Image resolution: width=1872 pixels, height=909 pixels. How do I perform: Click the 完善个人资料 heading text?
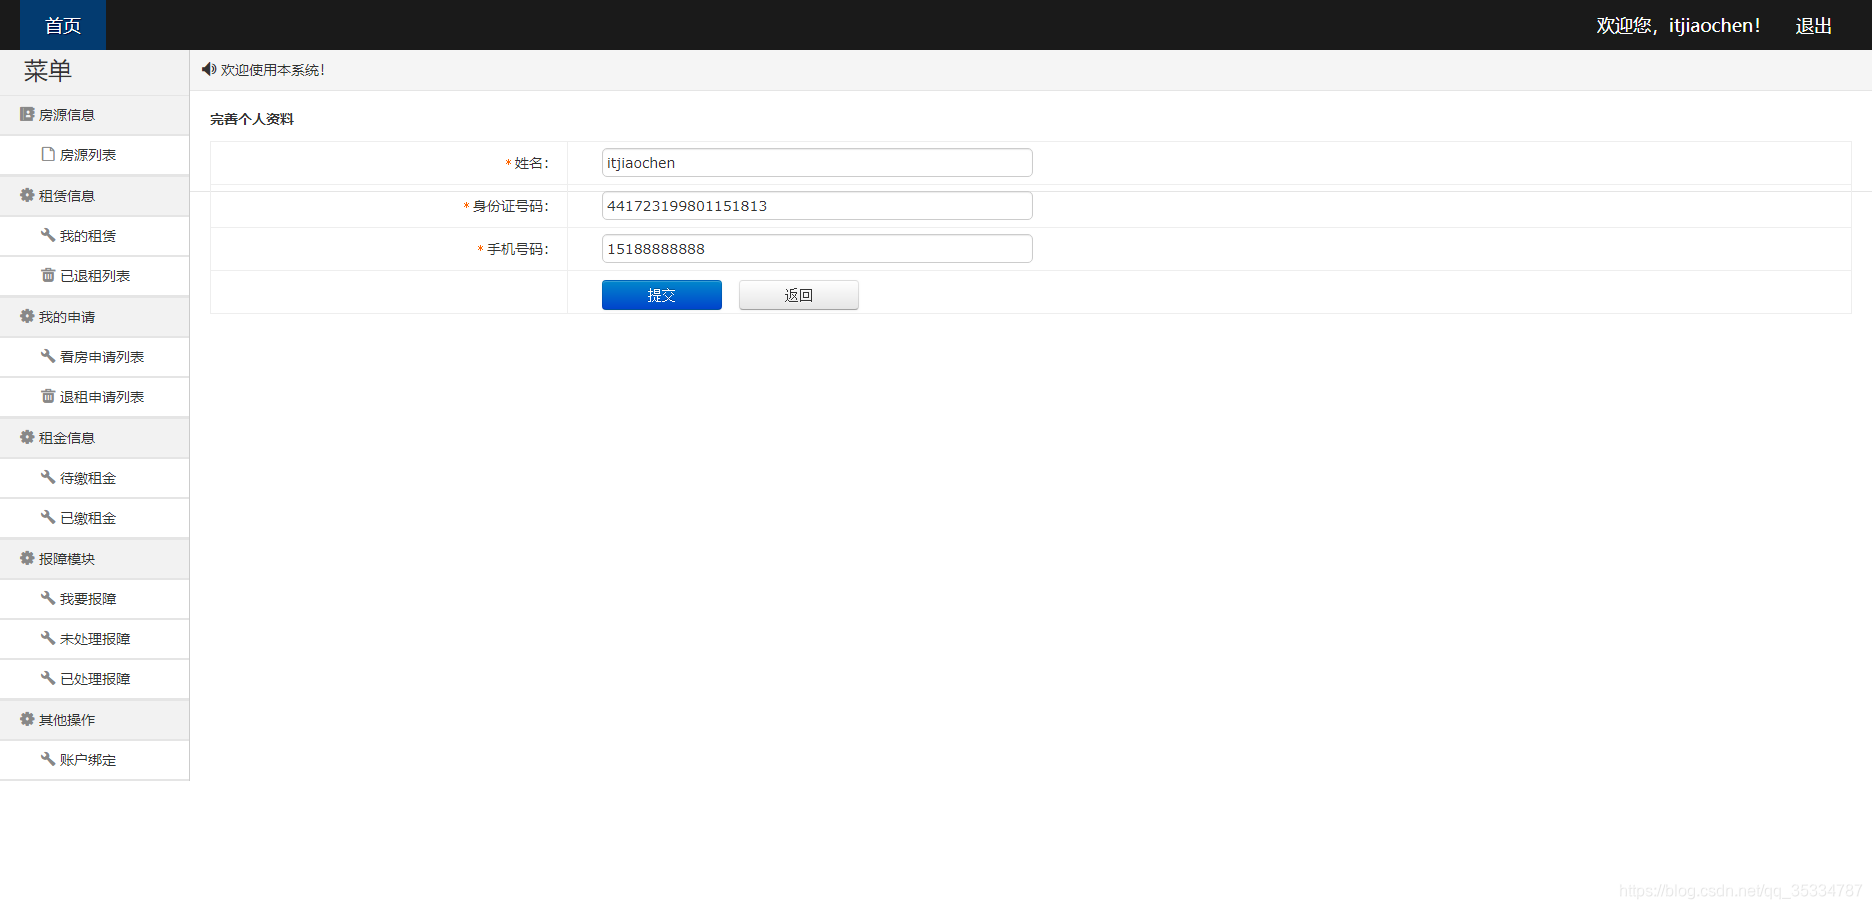click(x=252, y=119)
